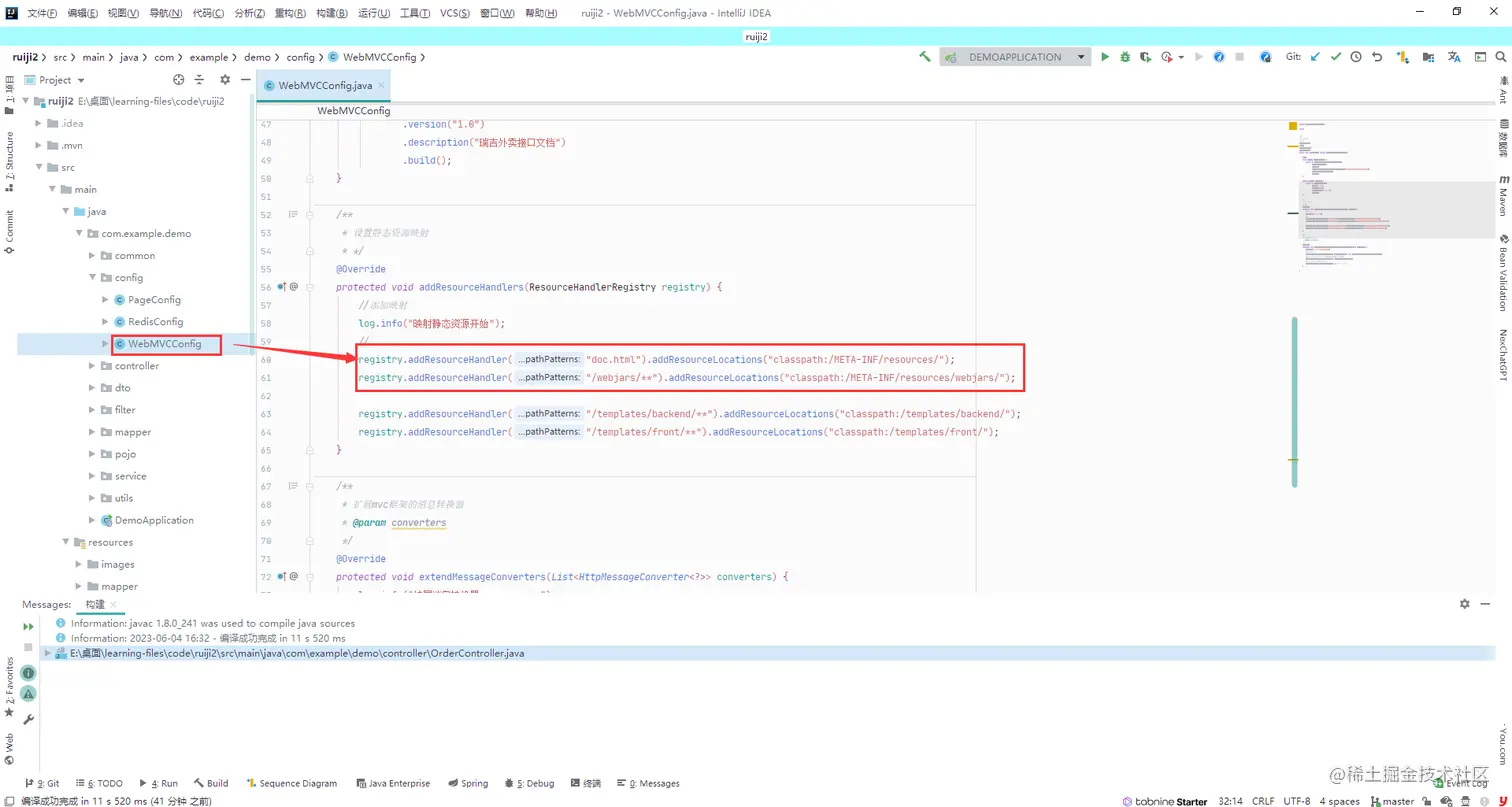Click the profiler run icon in toolbar
Viewport: 1512px width, 807px height.
(1167, 57)
